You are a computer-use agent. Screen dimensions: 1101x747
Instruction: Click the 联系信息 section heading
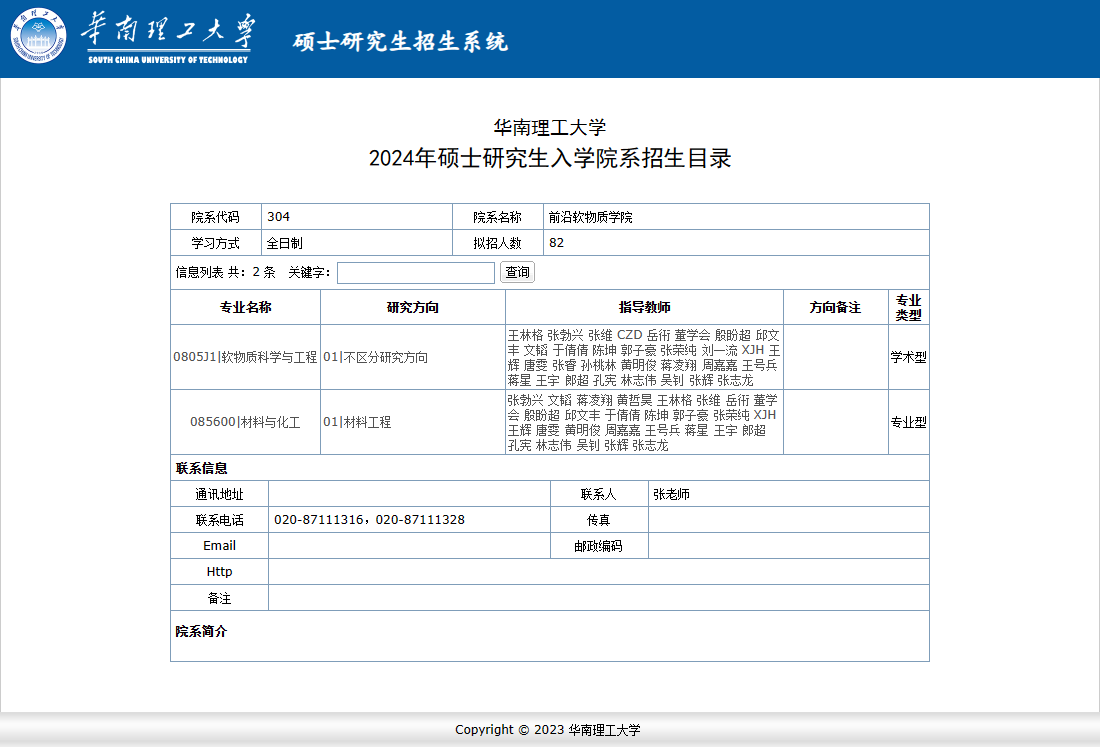click(x=202, y=468)
